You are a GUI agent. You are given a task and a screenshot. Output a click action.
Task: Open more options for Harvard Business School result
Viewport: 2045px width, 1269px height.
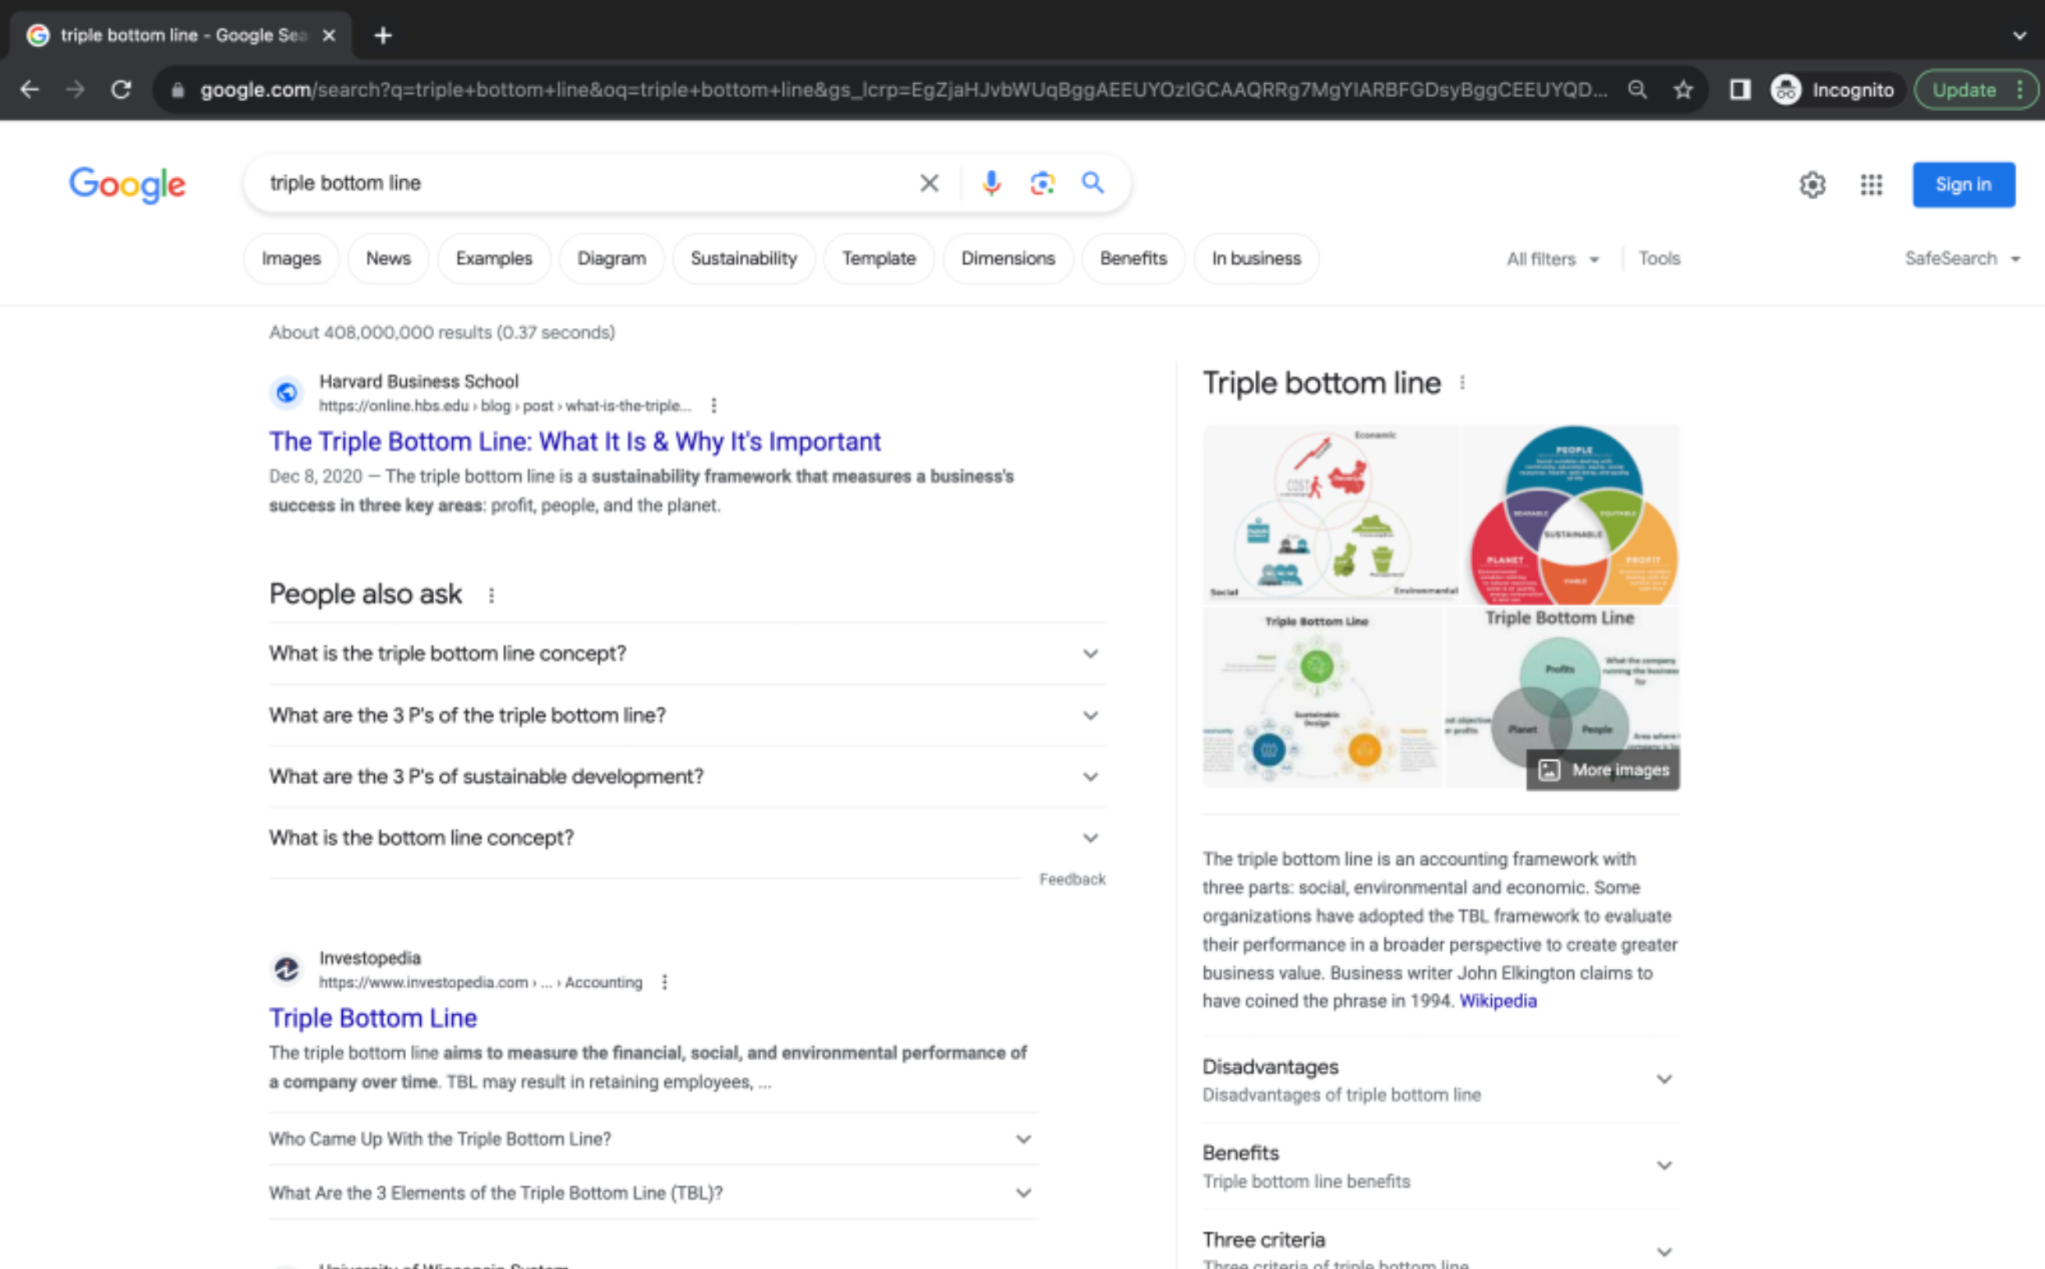714,406
